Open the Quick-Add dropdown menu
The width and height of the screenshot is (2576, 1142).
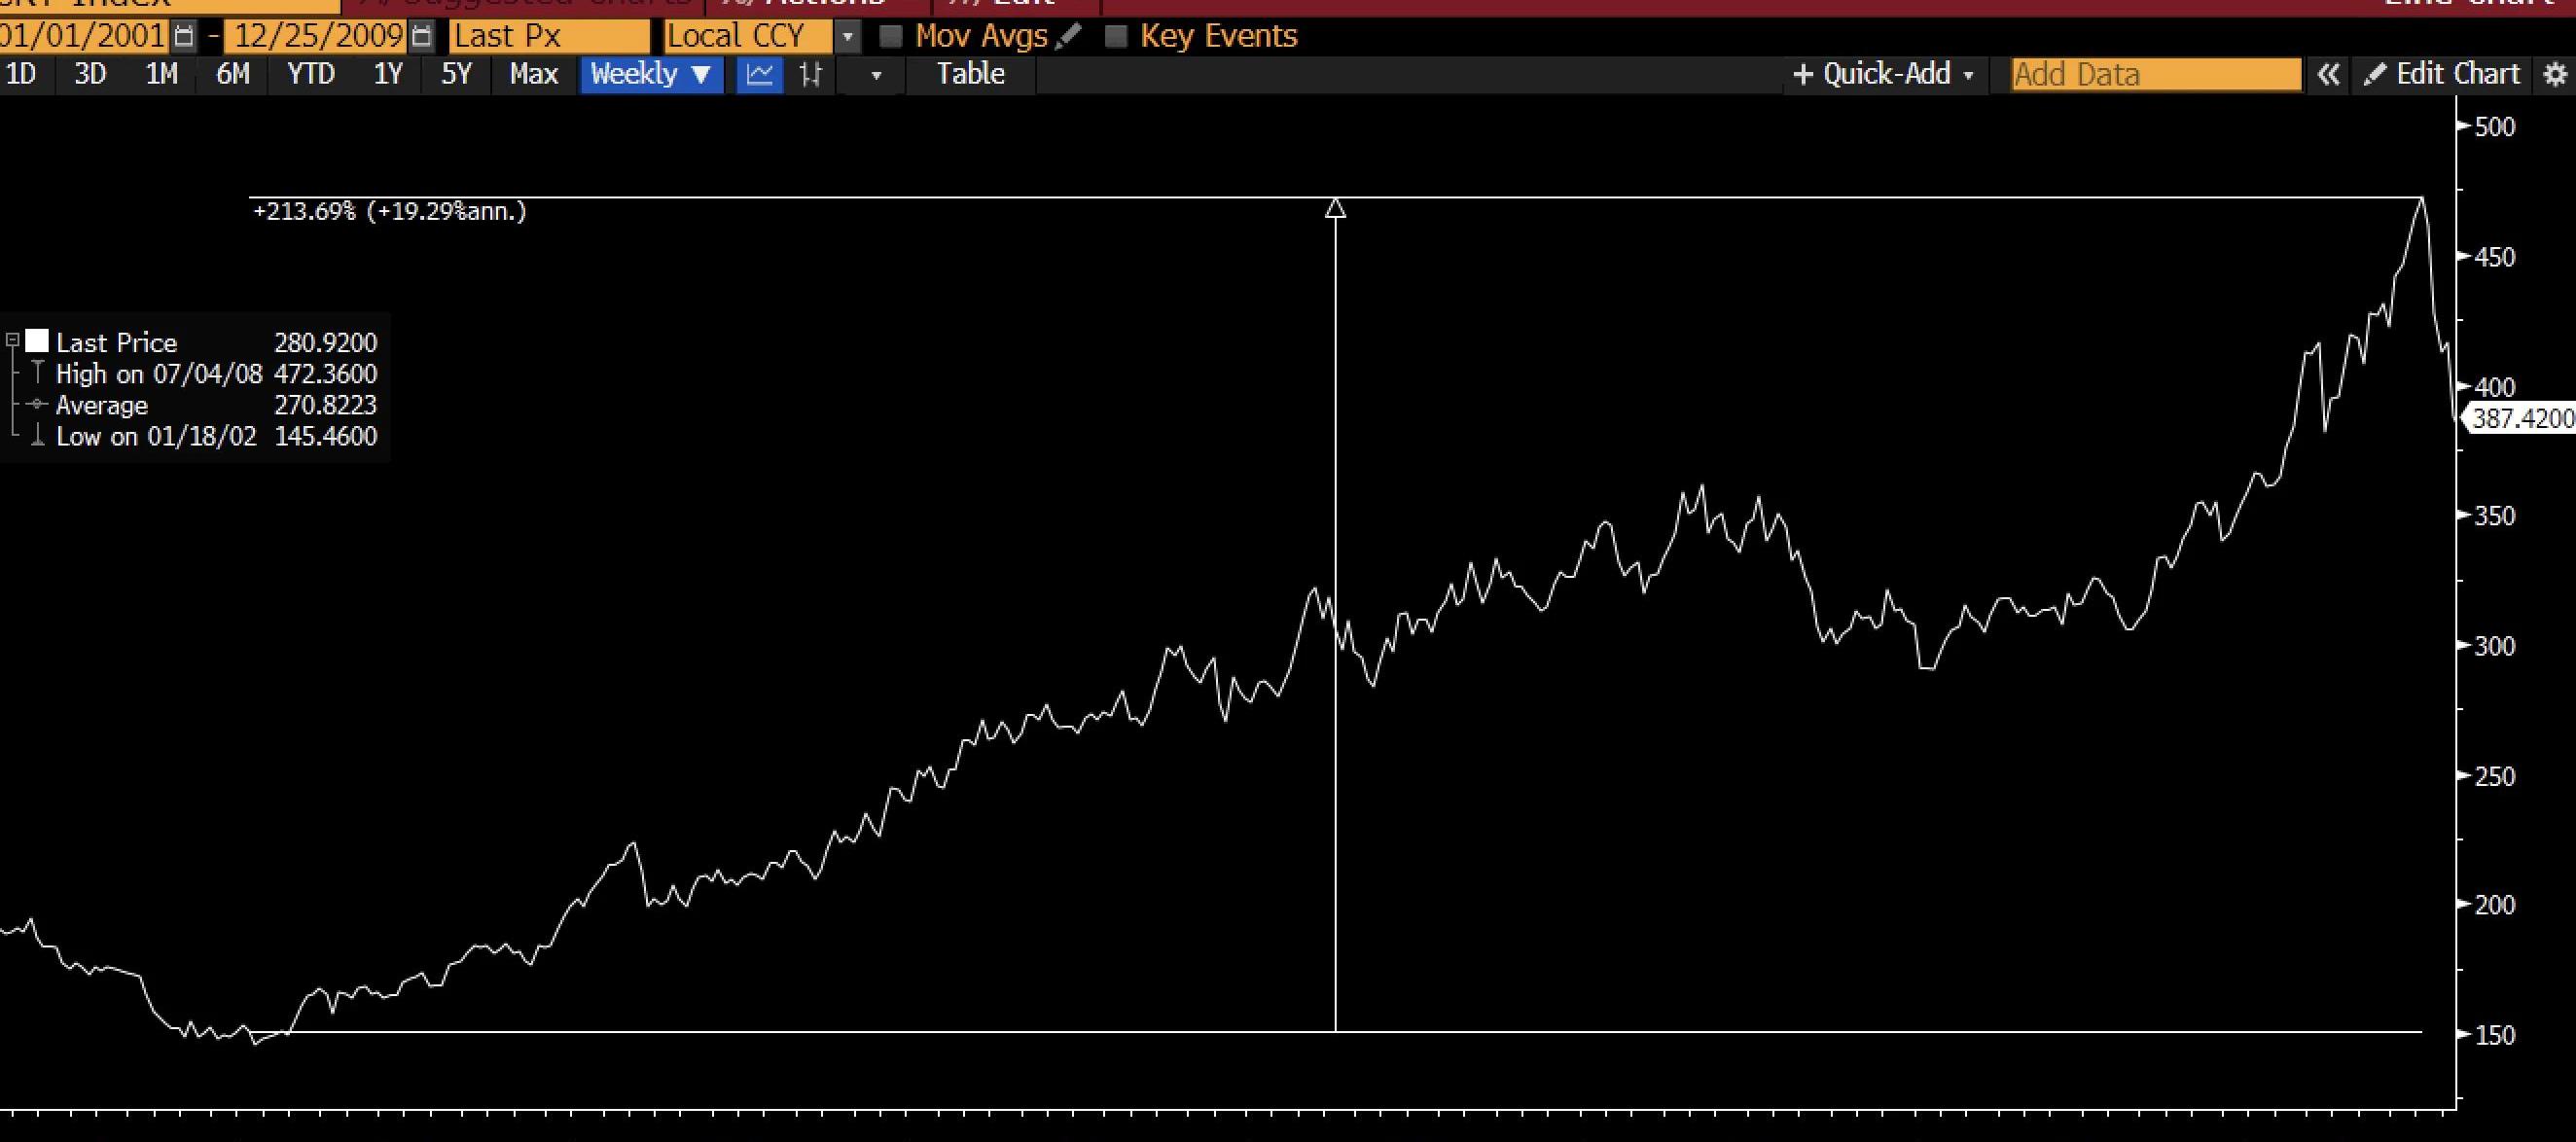1884,74
